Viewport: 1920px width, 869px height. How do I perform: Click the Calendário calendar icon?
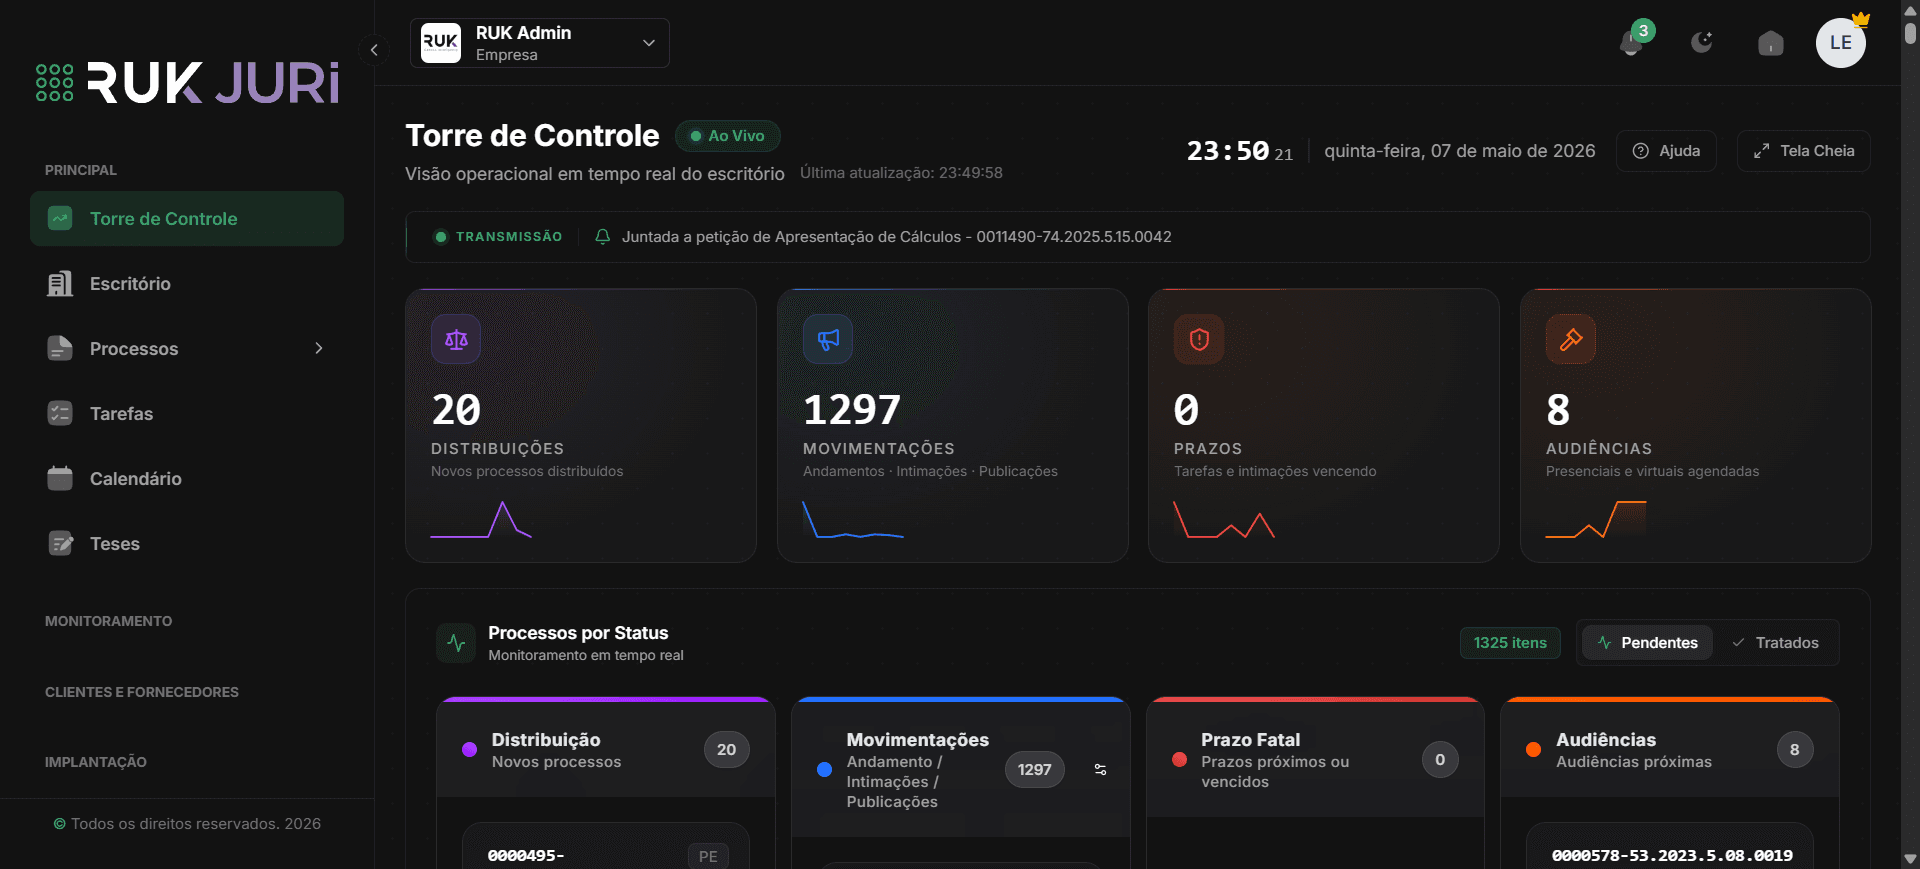60,479
